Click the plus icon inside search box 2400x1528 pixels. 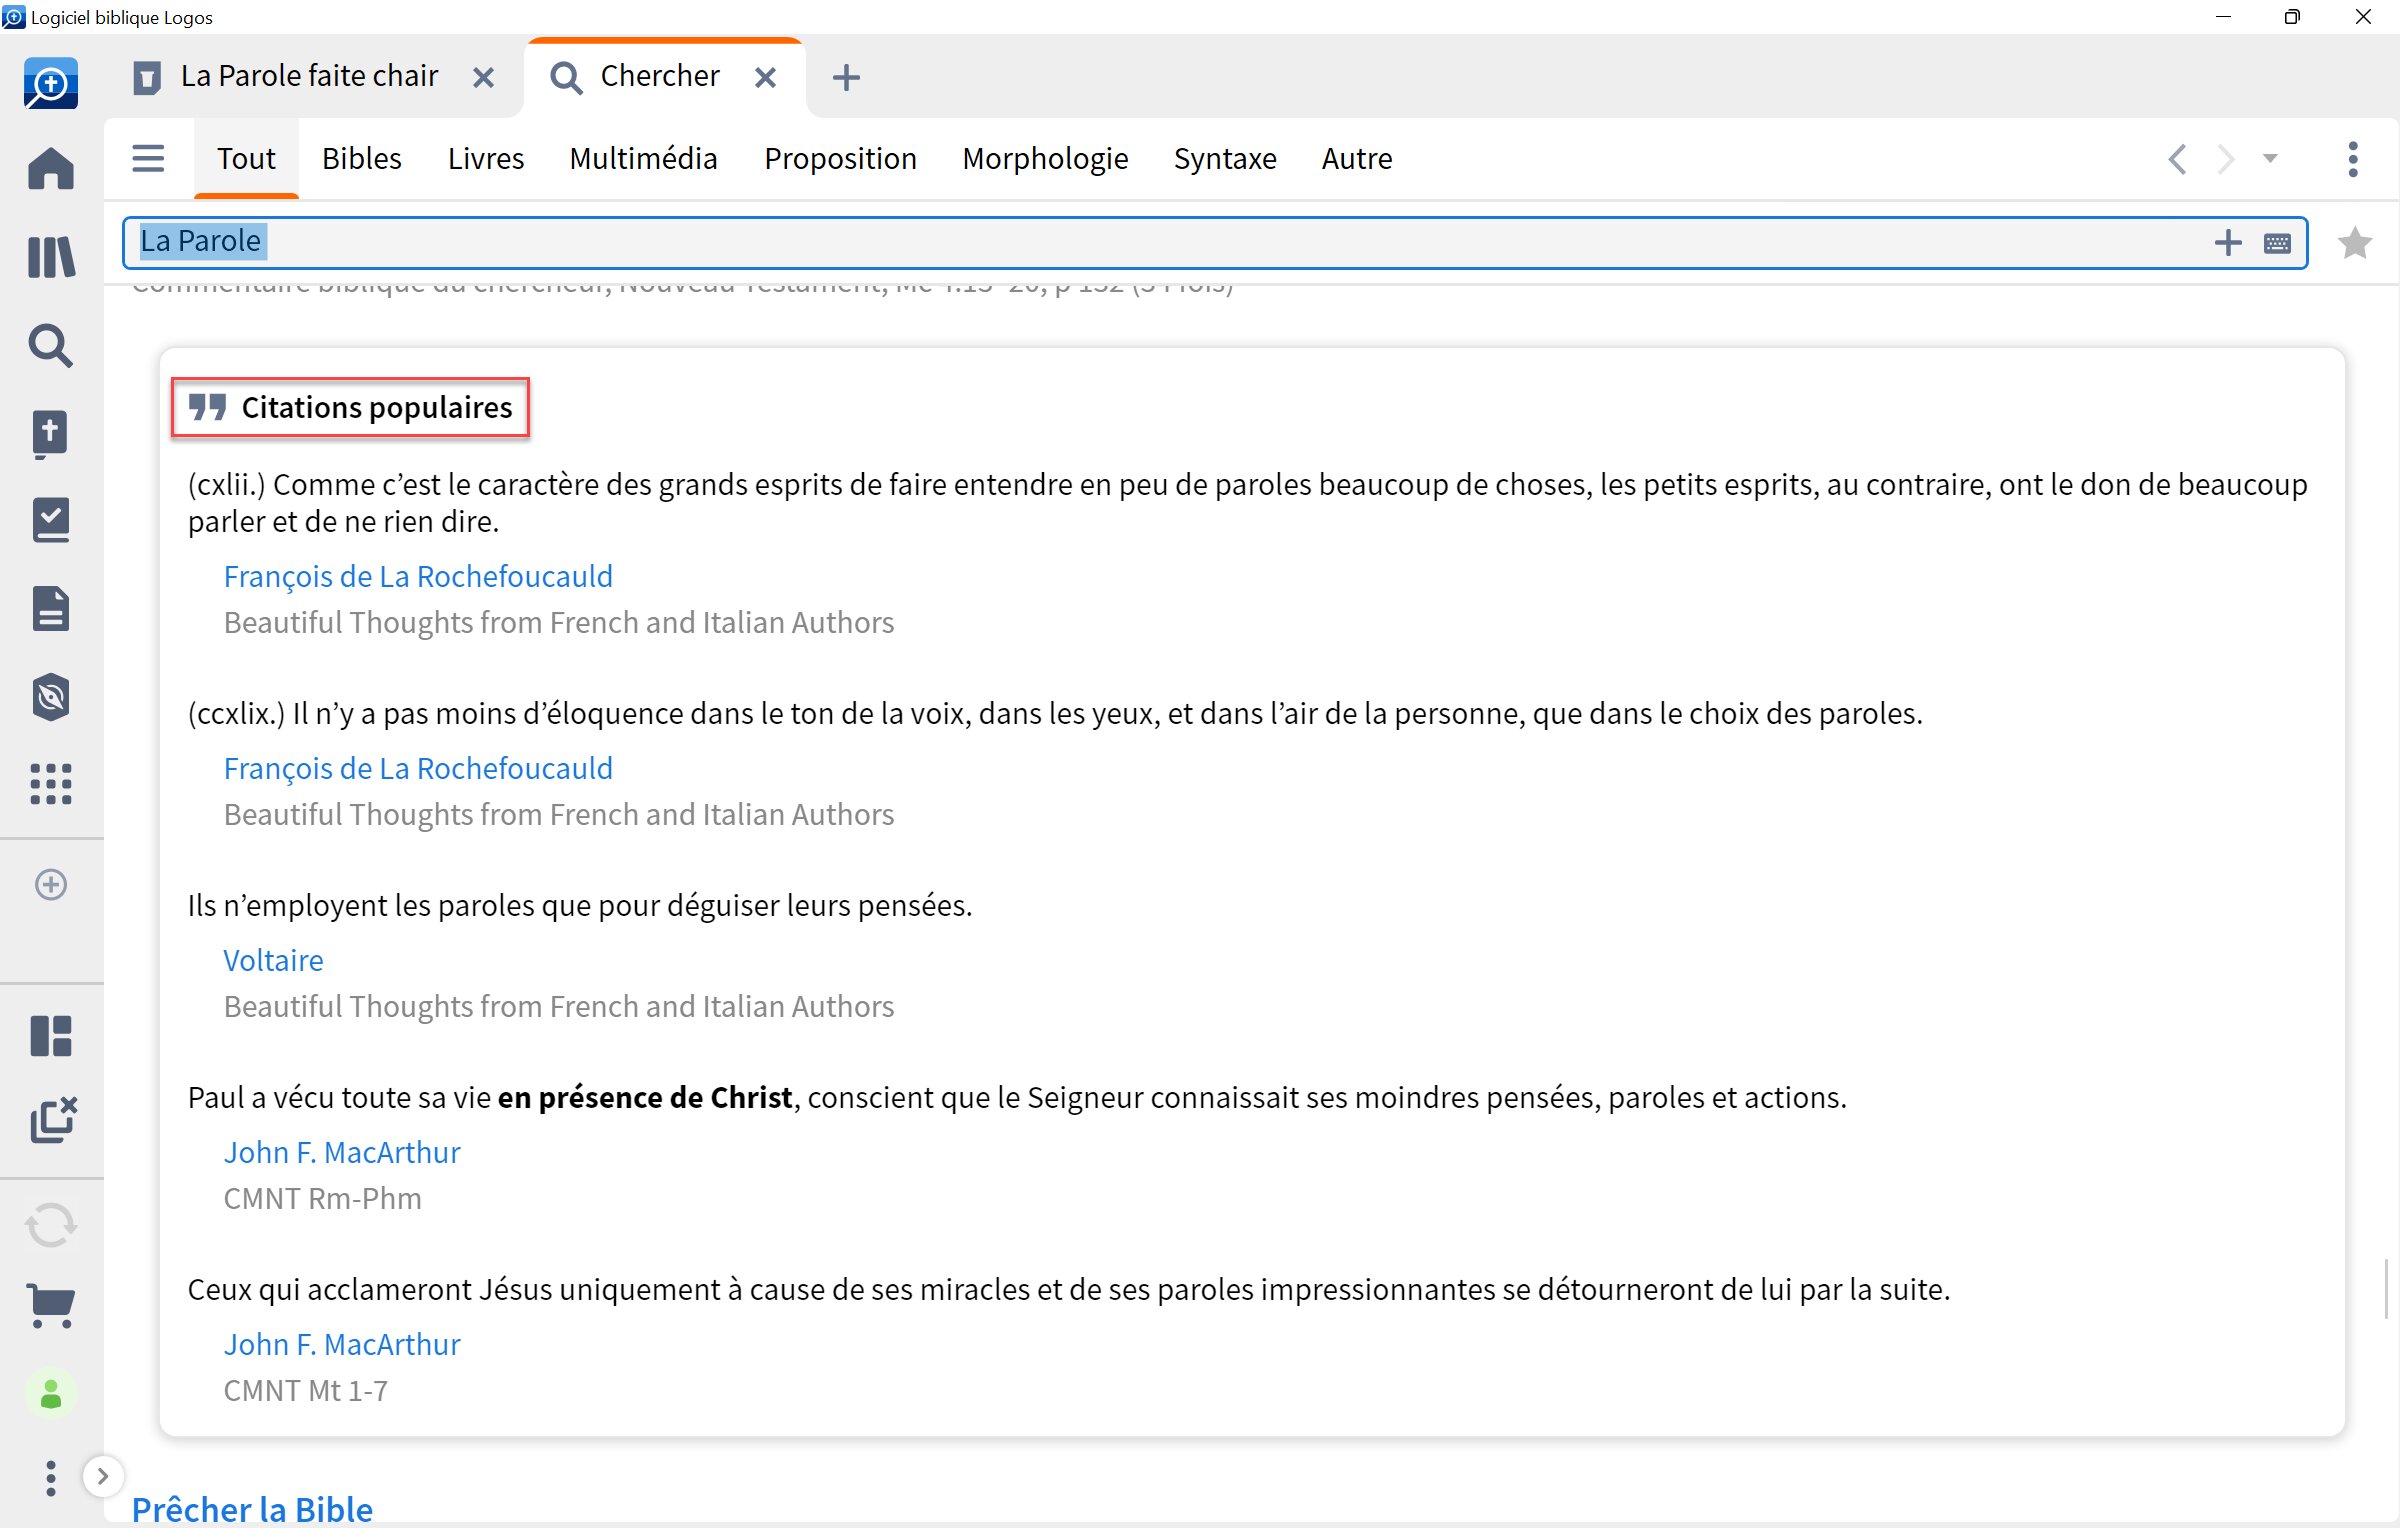click(x=2228, y=243)
